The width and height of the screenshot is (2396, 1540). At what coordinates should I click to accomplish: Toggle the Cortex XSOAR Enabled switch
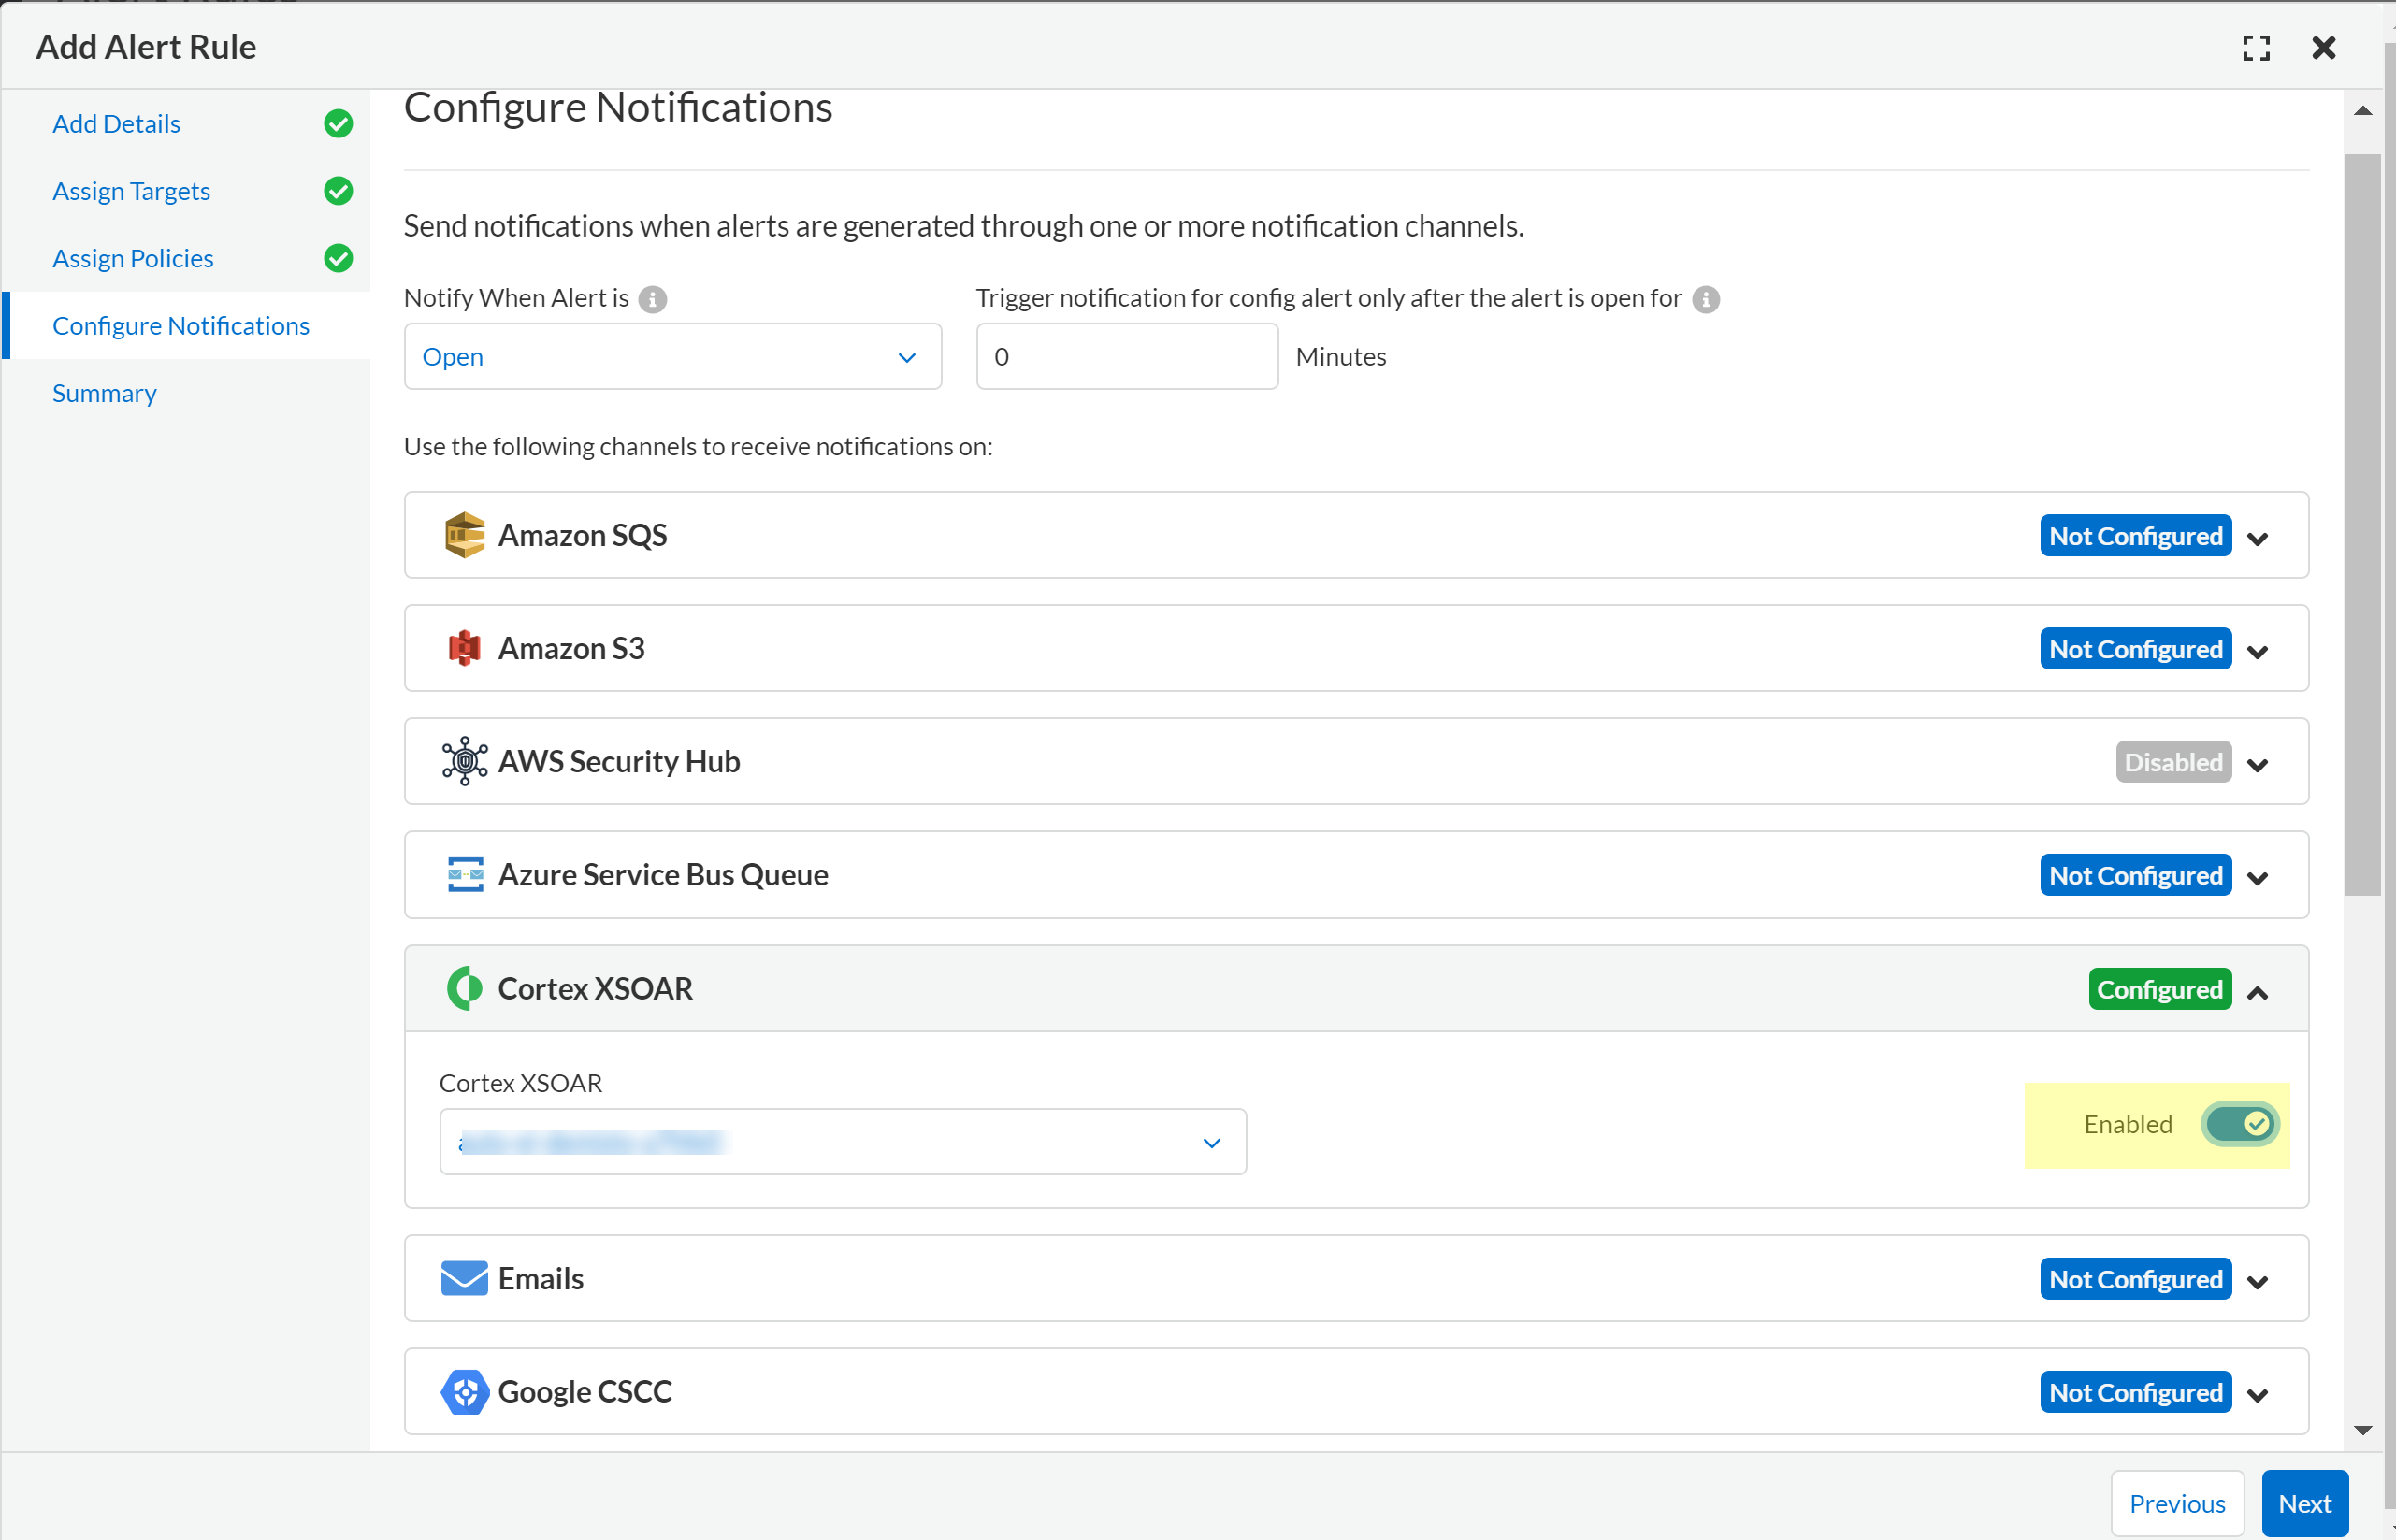pos(2240,1124)
